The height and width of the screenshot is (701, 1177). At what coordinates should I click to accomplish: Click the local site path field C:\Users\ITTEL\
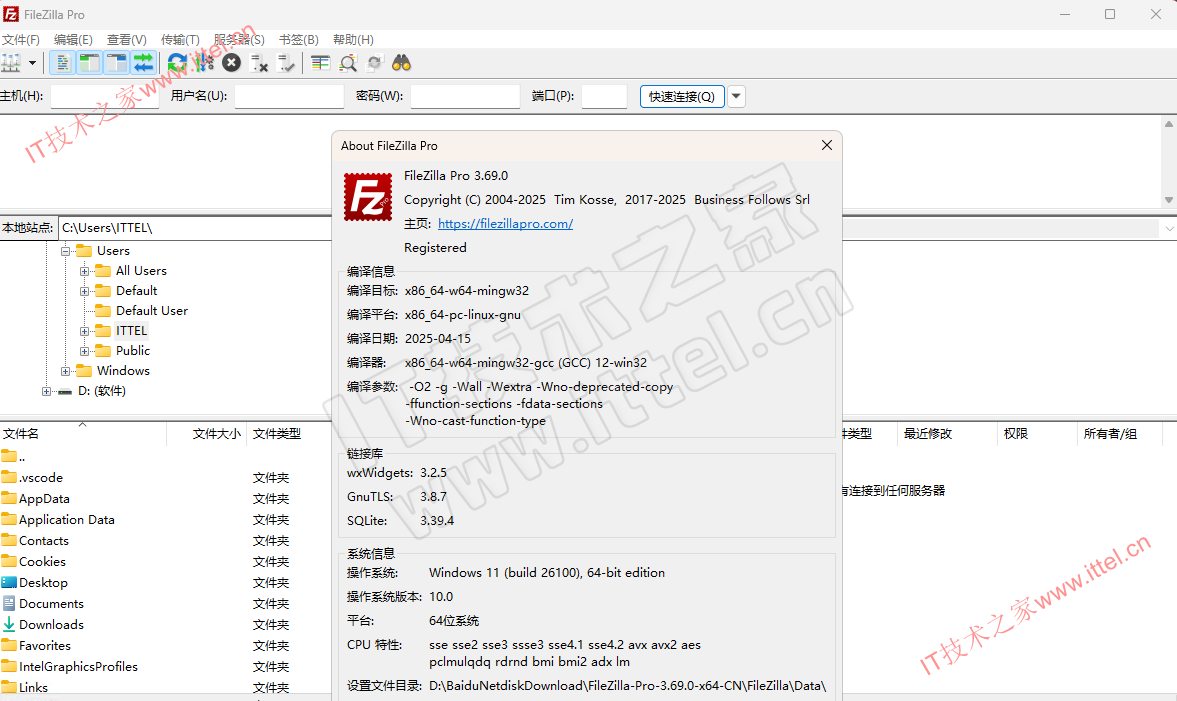coord(195,228)
